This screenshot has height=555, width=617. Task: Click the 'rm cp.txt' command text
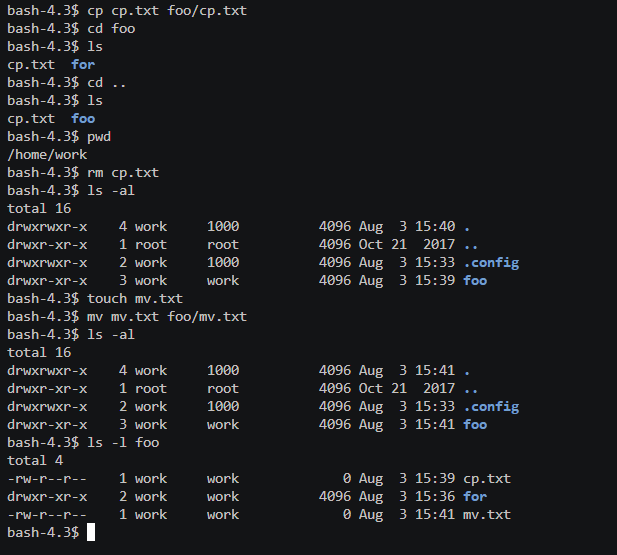123,173
